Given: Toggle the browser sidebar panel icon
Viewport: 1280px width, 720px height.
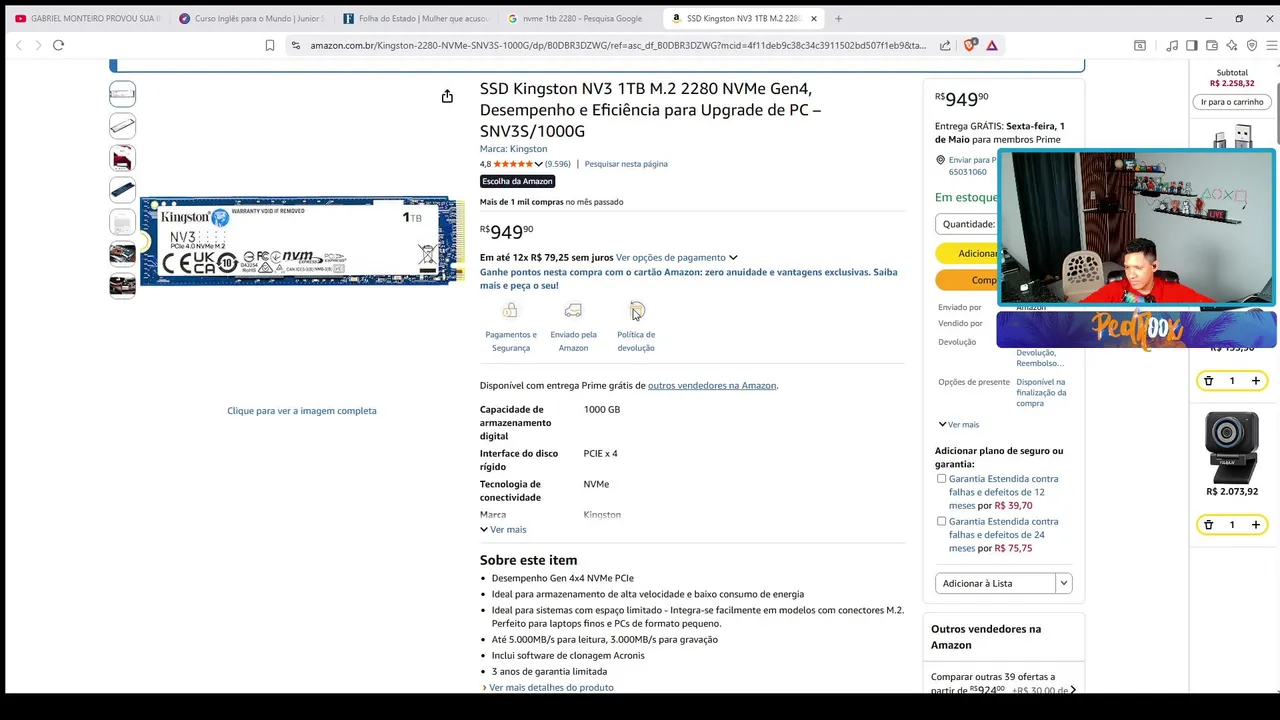Looking at the screenshot, I should coord(1192,45).
